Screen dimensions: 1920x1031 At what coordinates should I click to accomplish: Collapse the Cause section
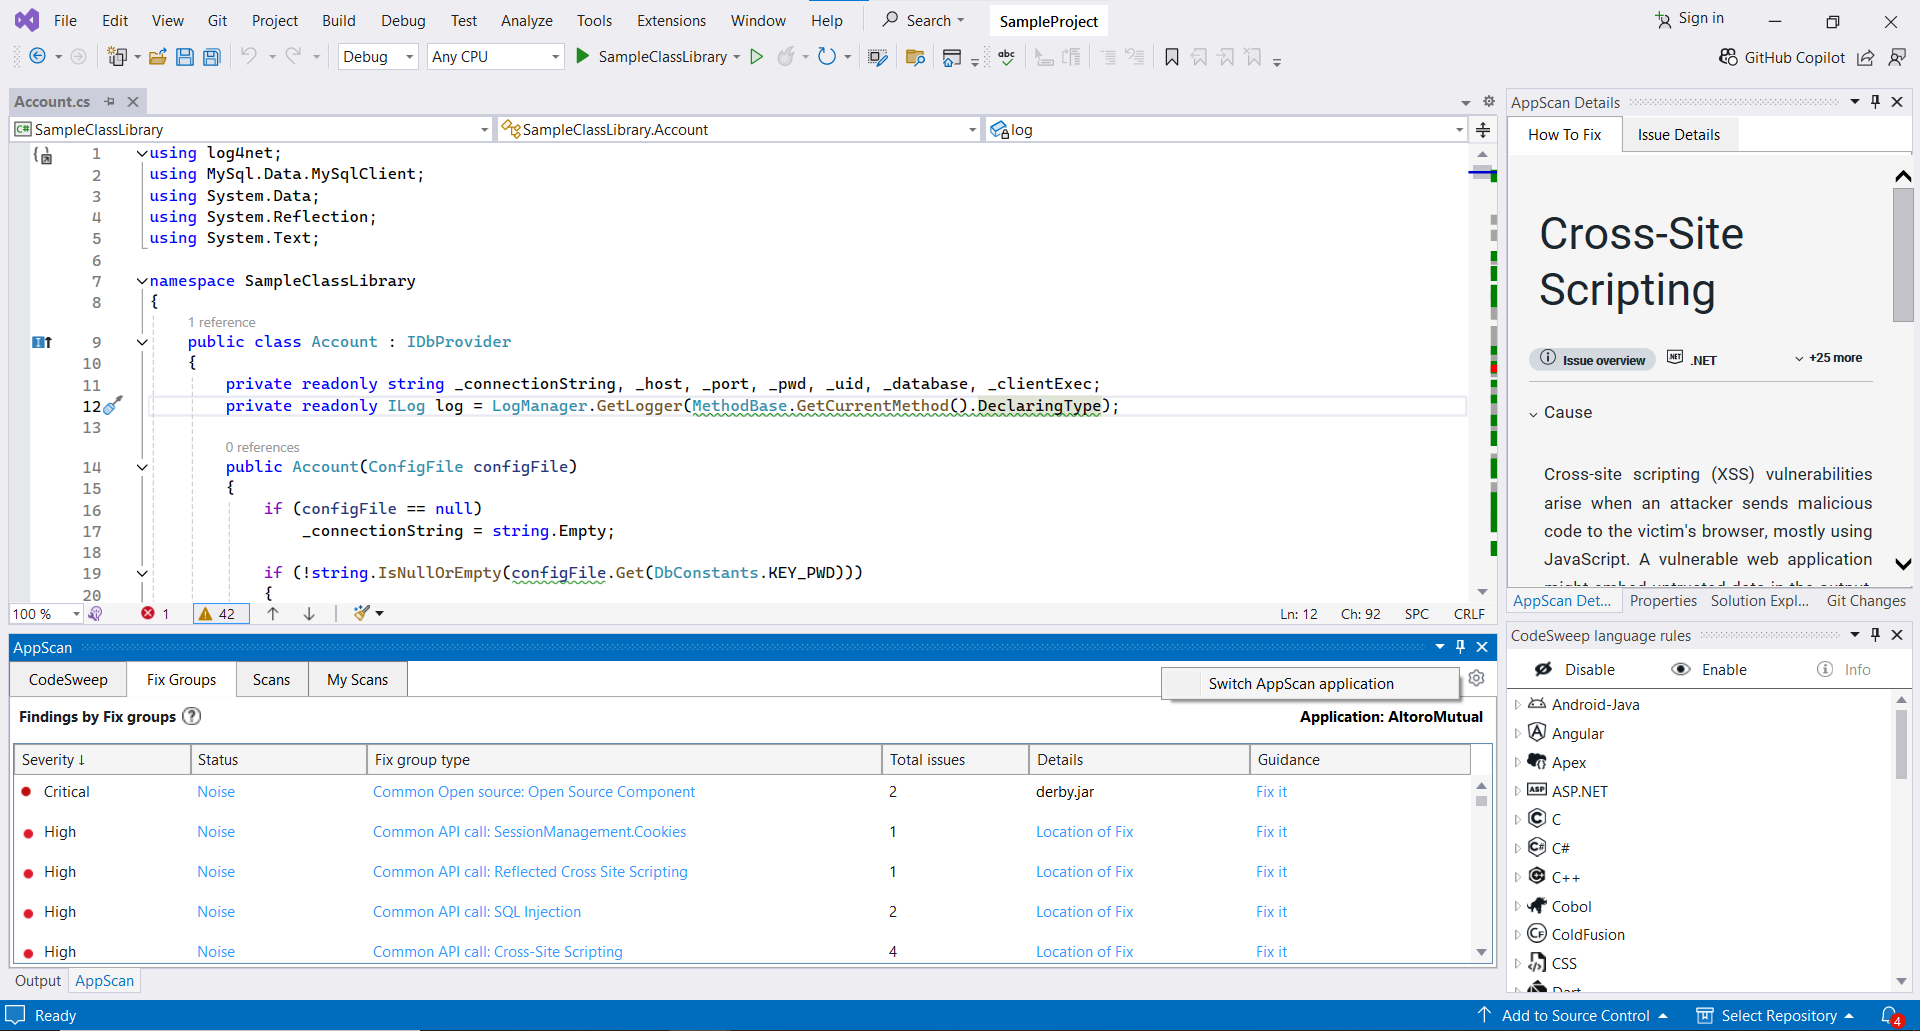pos(1533,413)
